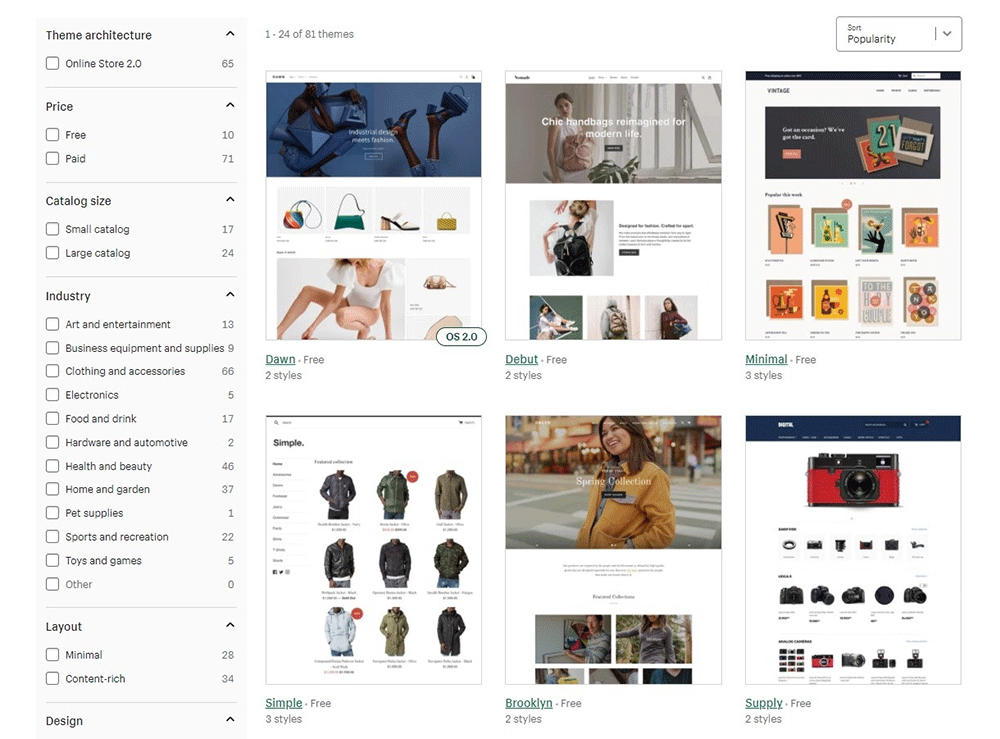Open the Brooklyn theme link
Screen dimensions: 1000x739
click(528, 704)
